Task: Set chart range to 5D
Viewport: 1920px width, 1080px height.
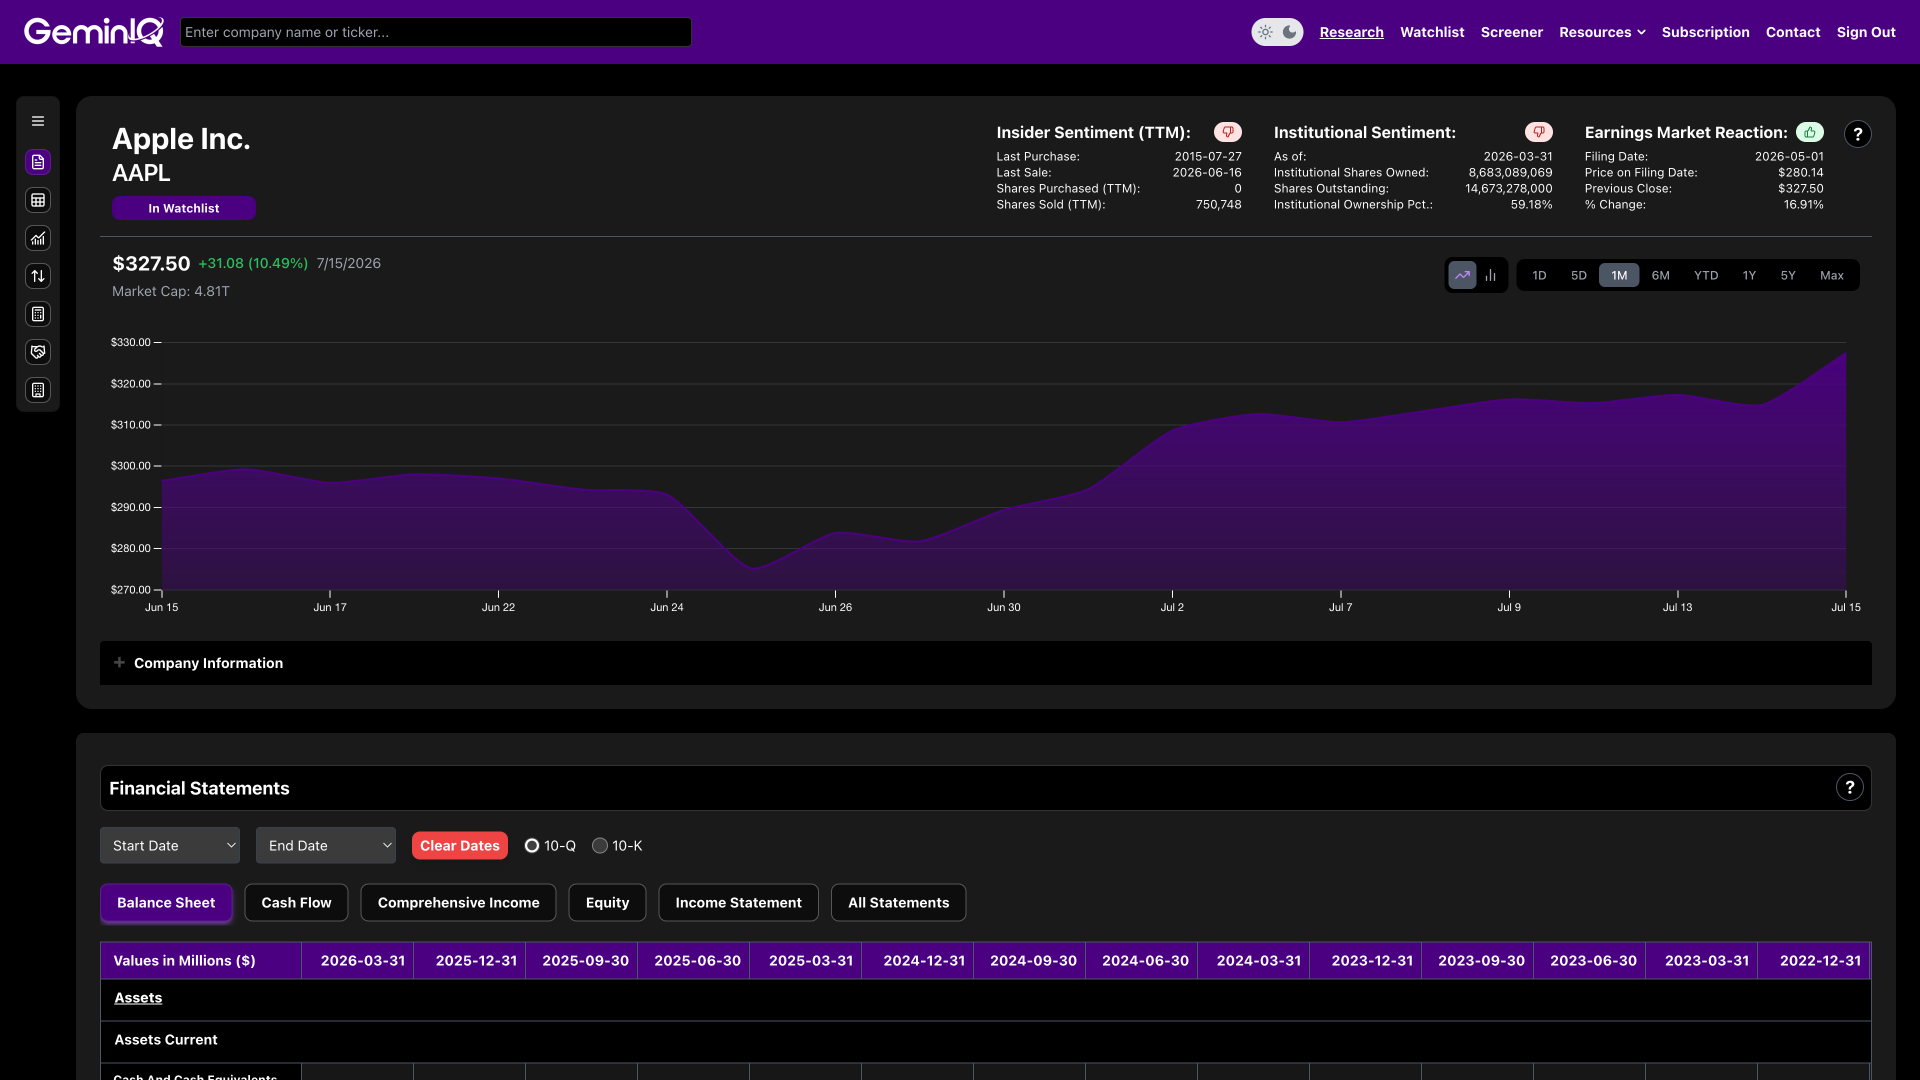Action: tap(1578, 275)
